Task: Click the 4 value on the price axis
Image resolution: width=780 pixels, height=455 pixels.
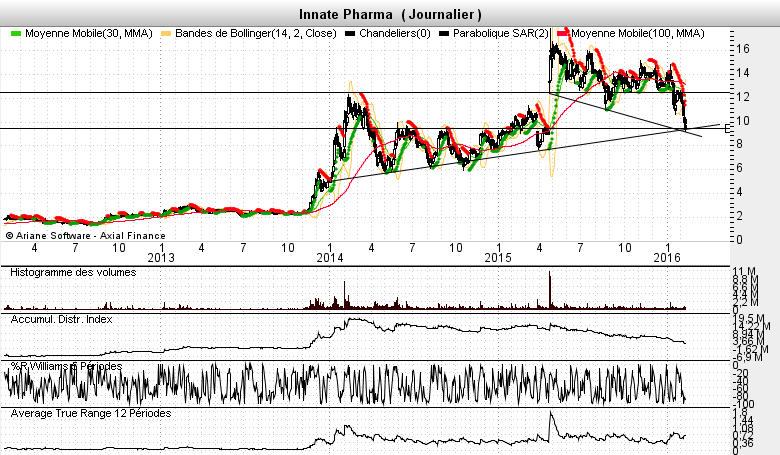Action: click(x=740, y=191)
